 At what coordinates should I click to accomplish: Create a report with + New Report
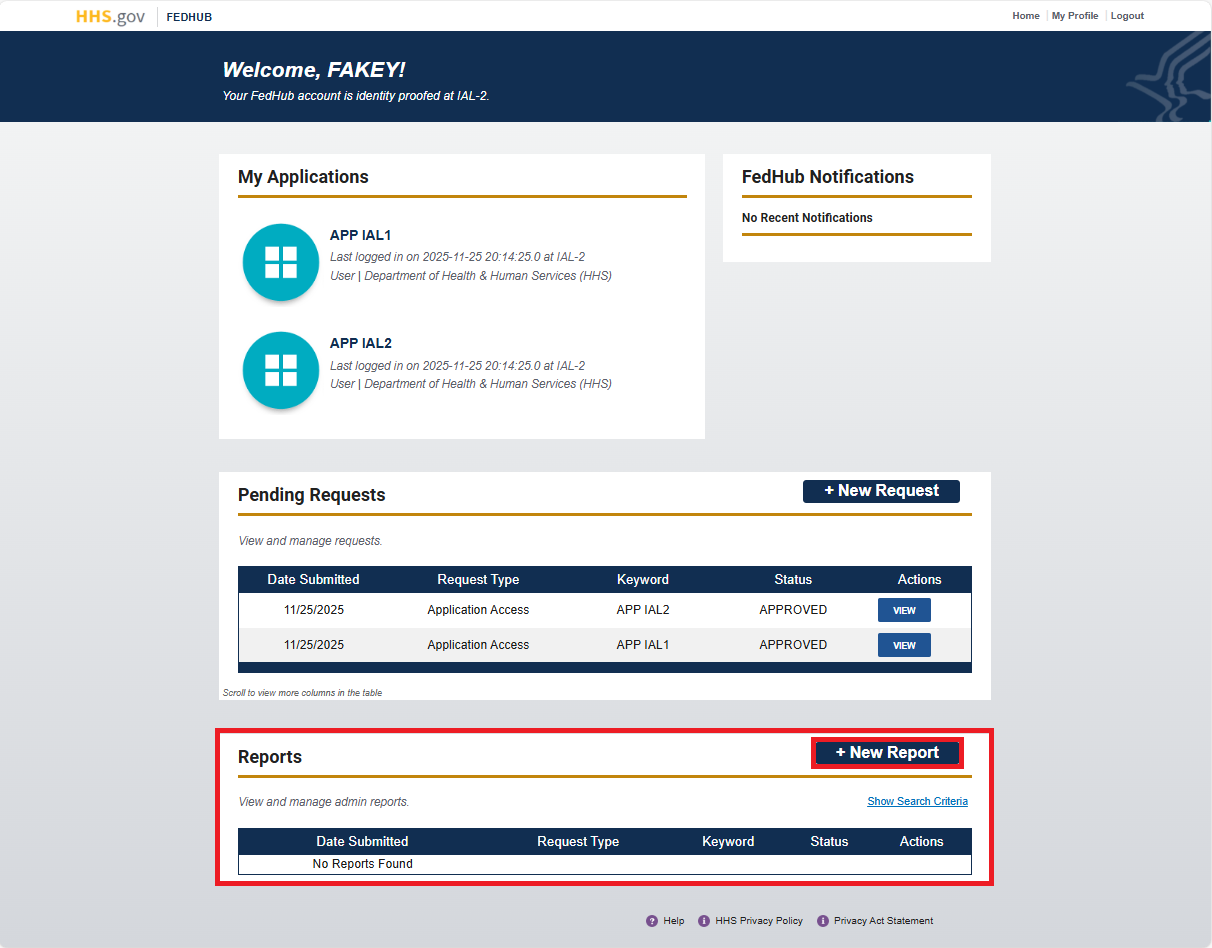(x=887, y=753)
